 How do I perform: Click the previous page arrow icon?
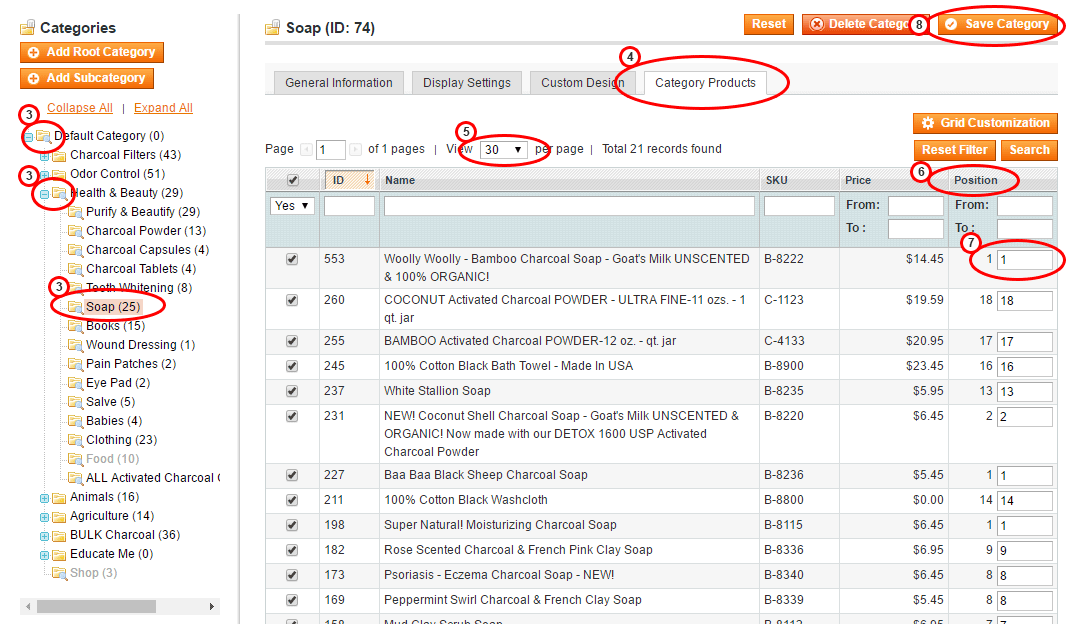click(307, 150)
